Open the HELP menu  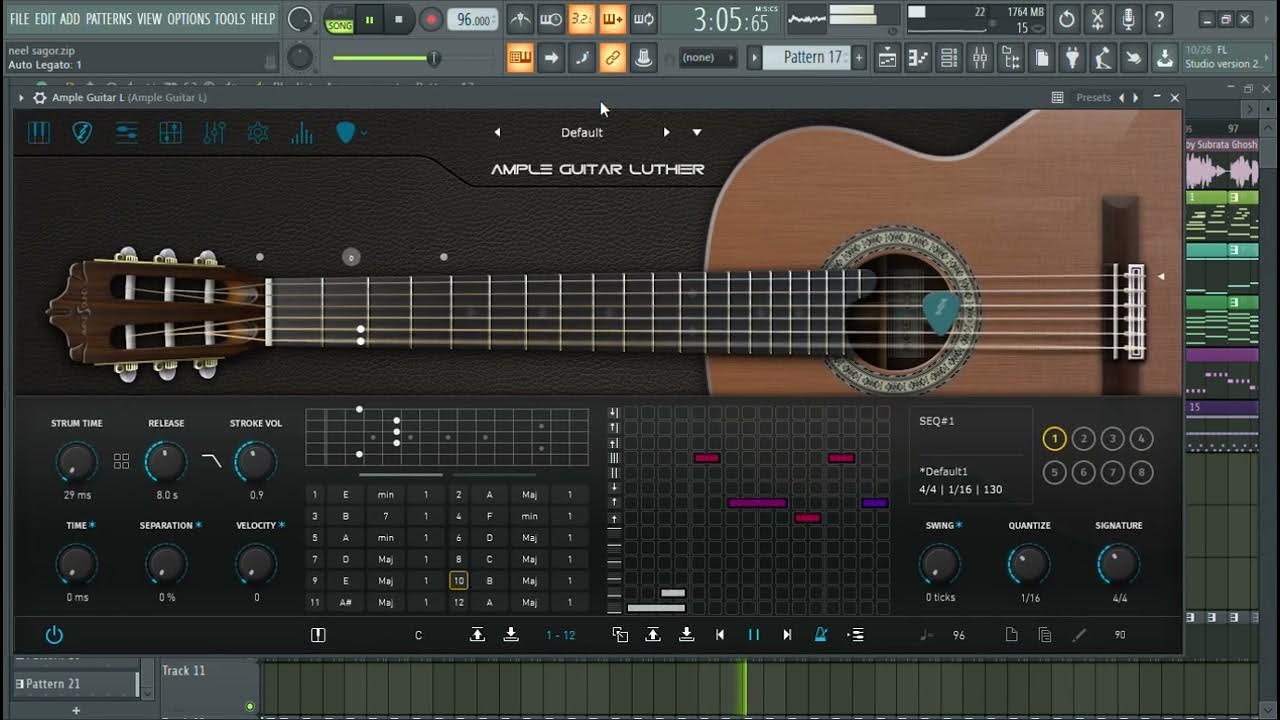point(263,19)
